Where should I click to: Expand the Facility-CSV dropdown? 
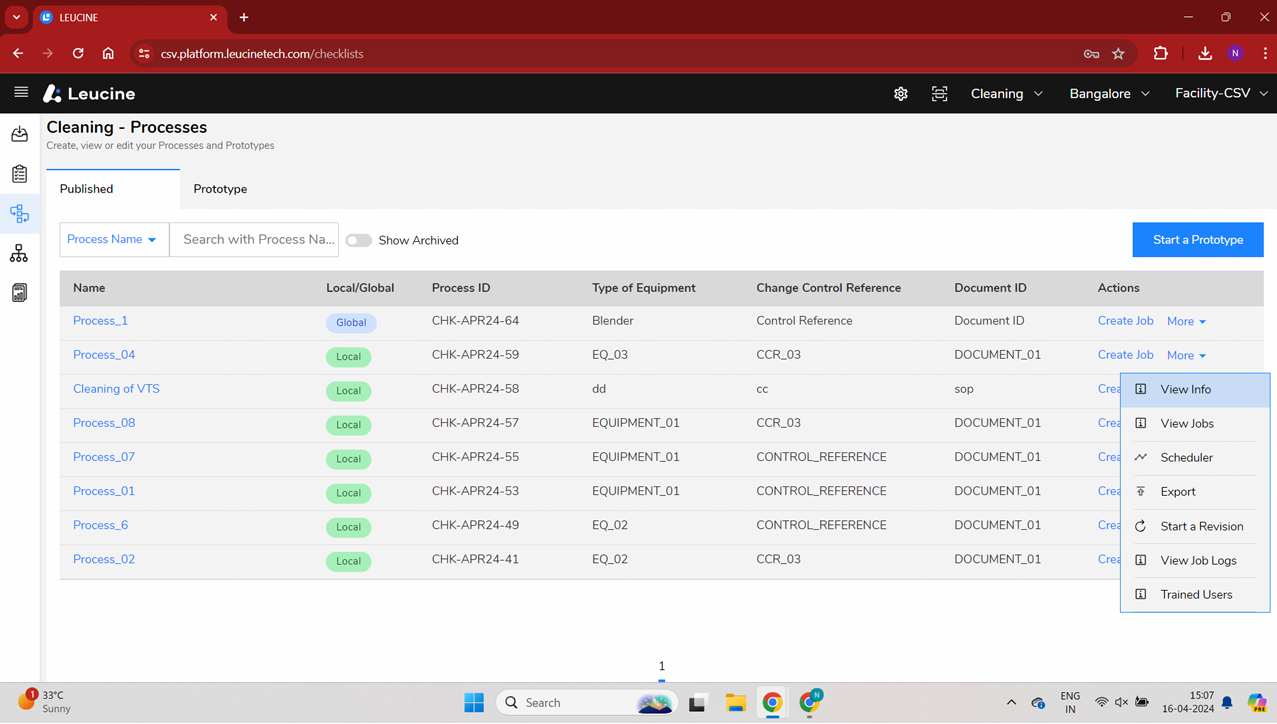(x=1220, y=93)
